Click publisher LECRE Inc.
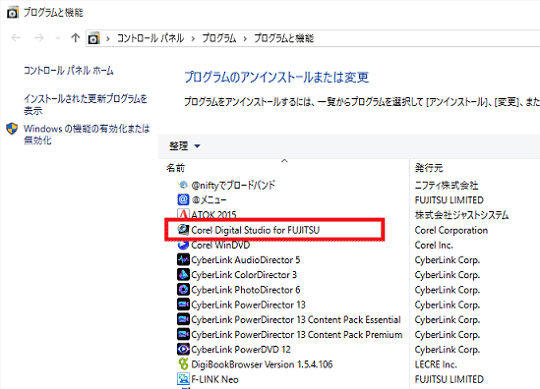Image resolution: width=540 pixels, height=389 pixels. click(436, 364)
